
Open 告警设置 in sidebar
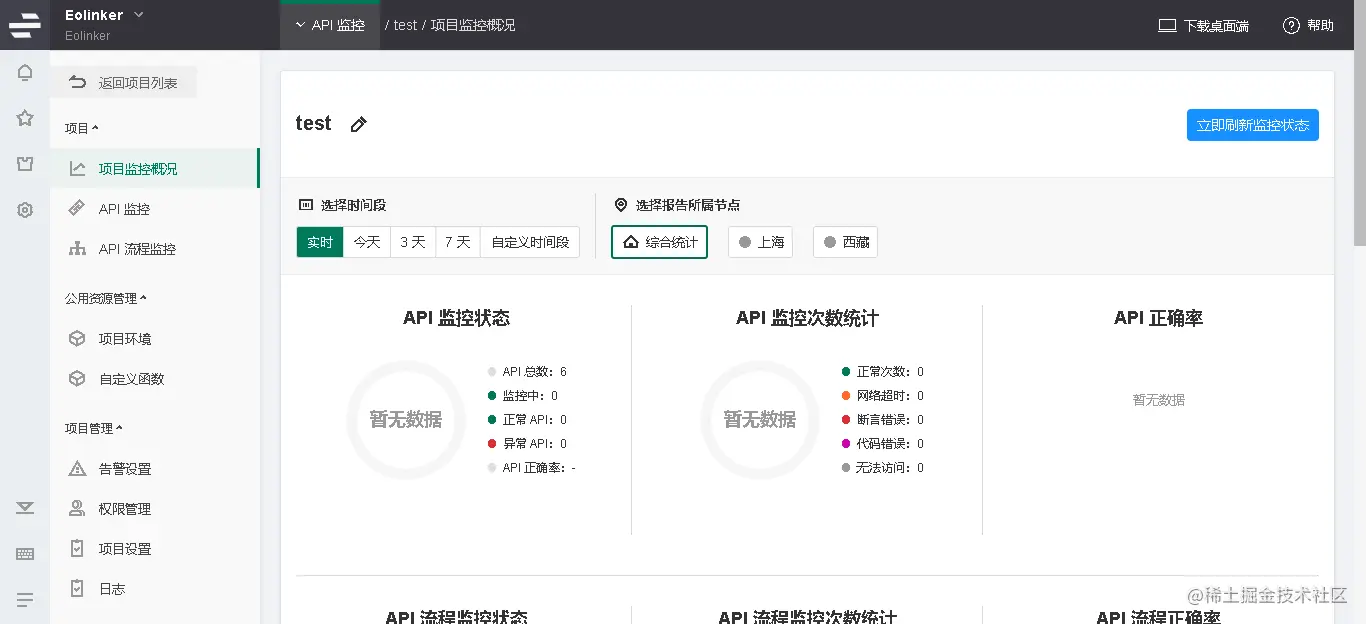point(155,468)
